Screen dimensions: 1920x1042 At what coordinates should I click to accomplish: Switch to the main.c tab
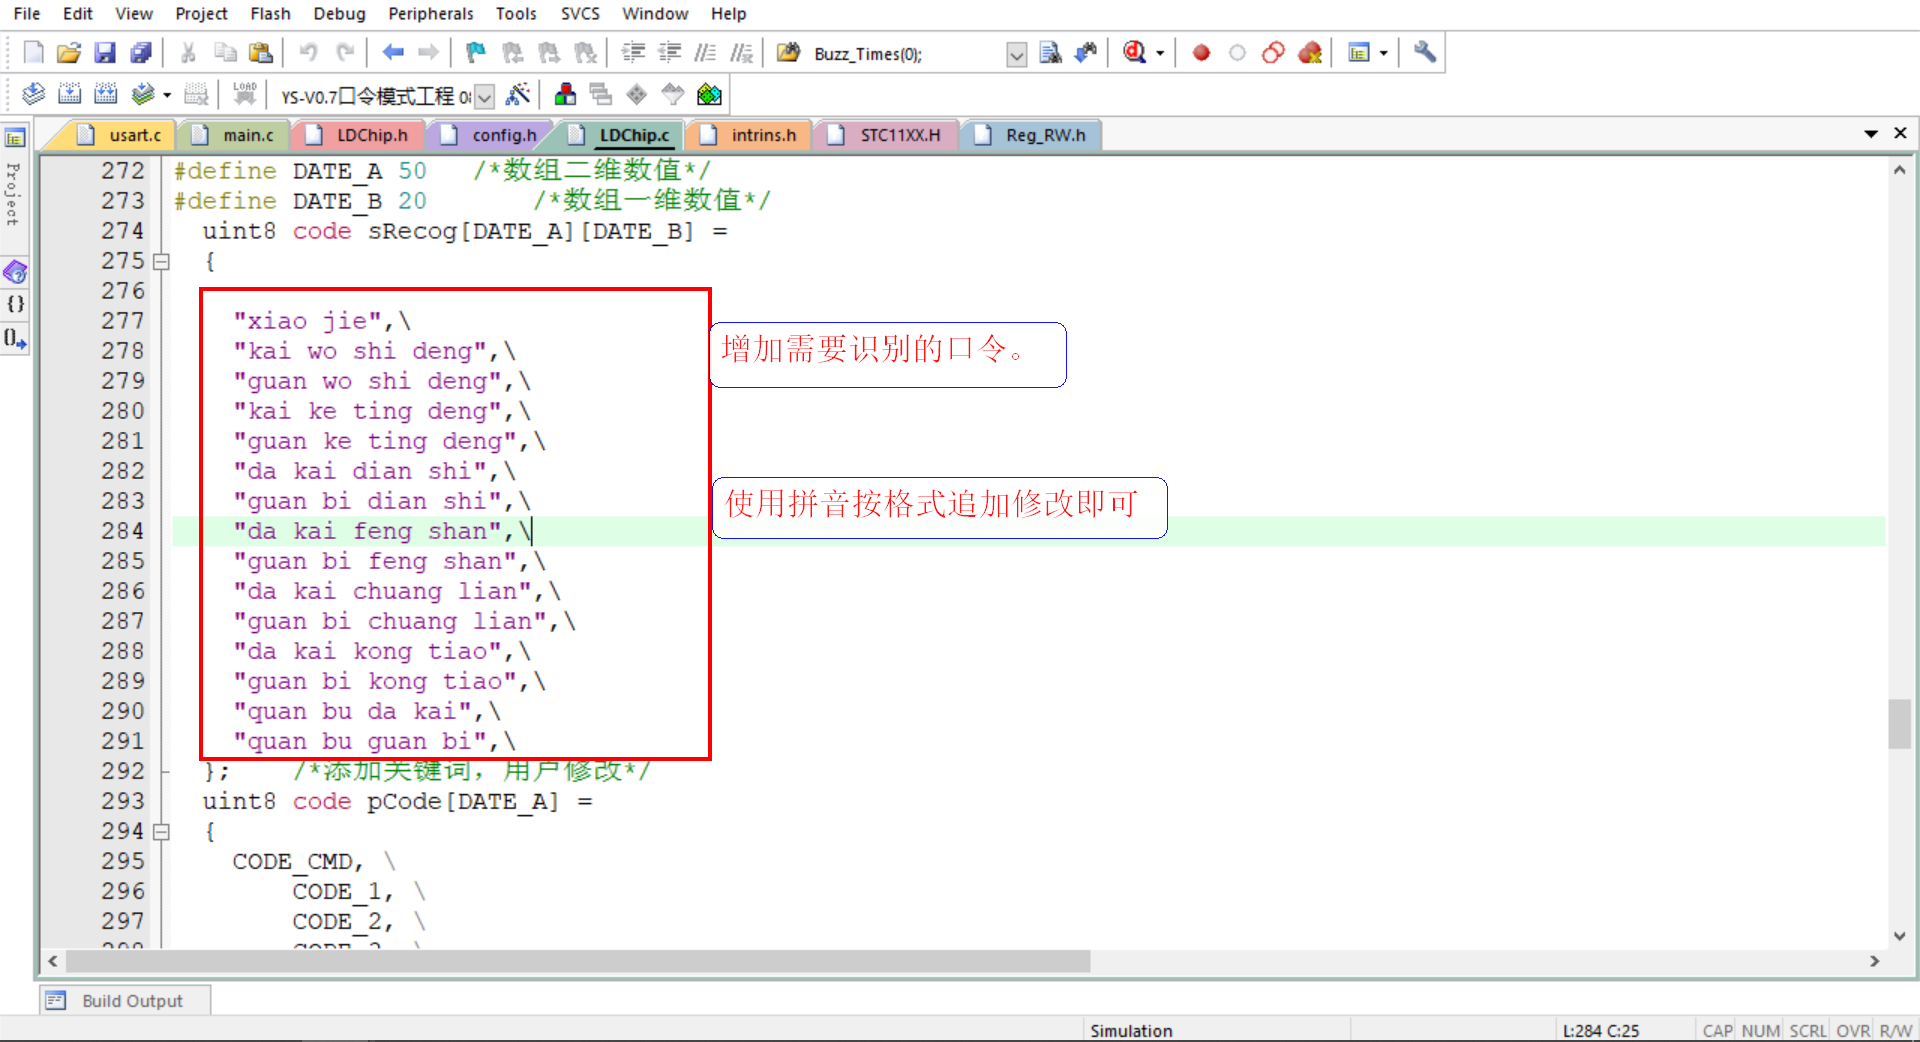point(247,134)
